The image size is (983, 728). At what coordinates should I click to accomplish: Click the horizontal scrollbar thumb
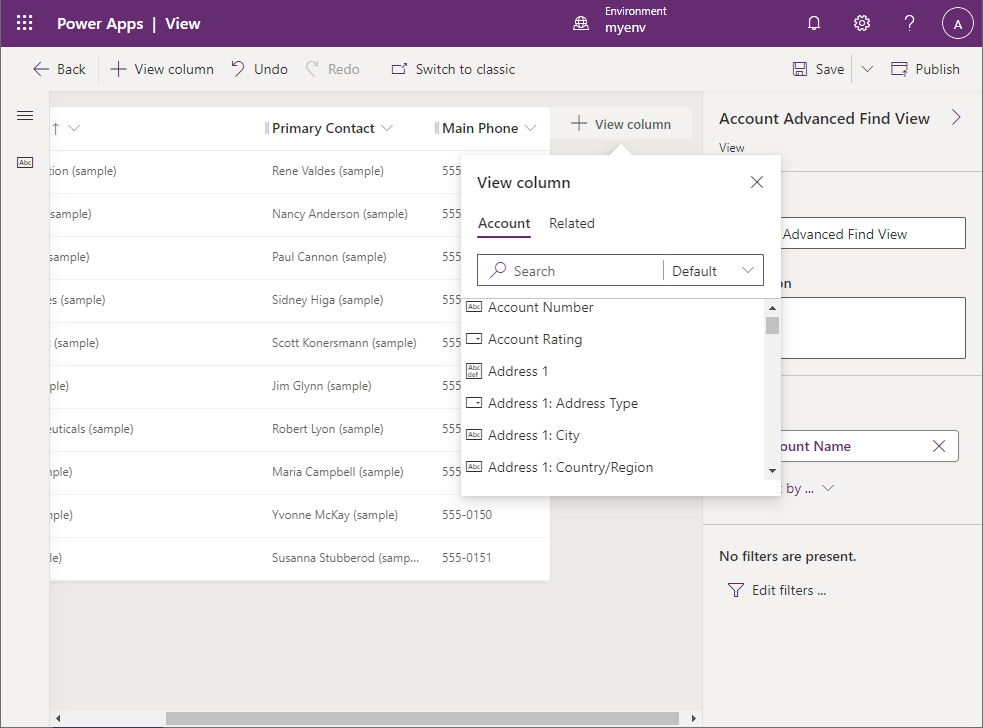point(422,718)
